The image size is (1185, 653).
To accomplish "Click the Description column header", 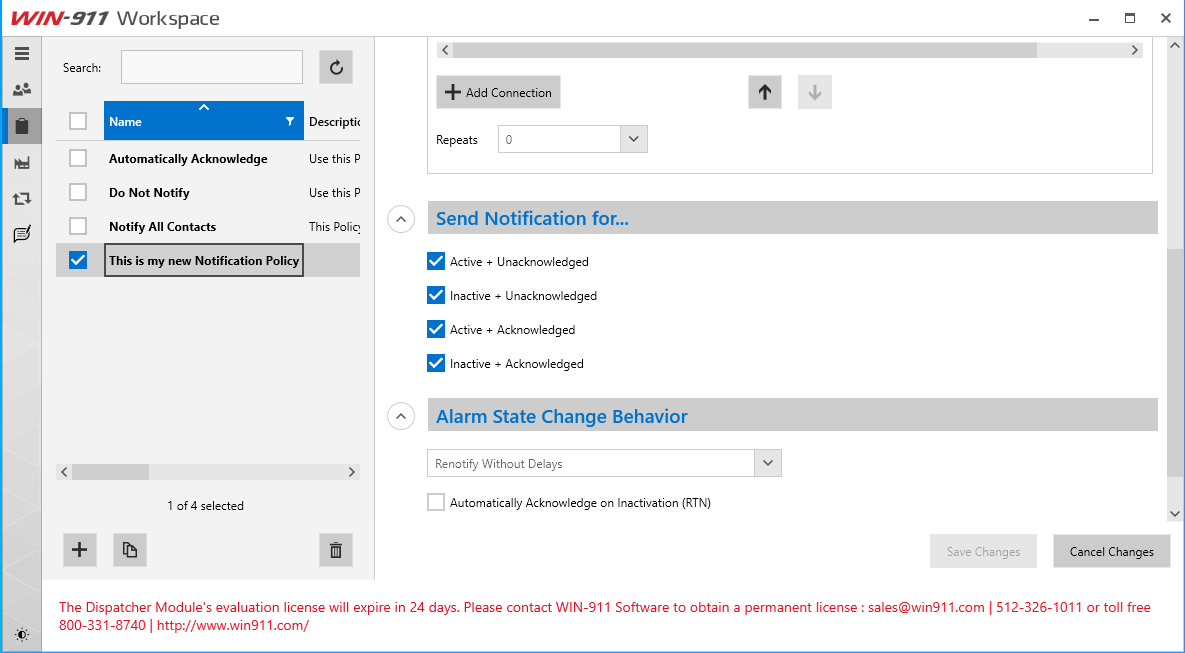I will click(x=334, y=122).
